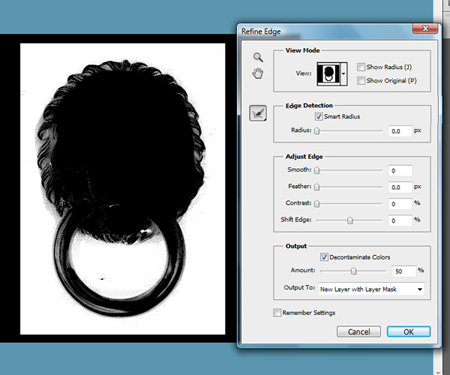
Task: Disable the Decontaminate Colors checkbox
Action: tap(324, 257)
